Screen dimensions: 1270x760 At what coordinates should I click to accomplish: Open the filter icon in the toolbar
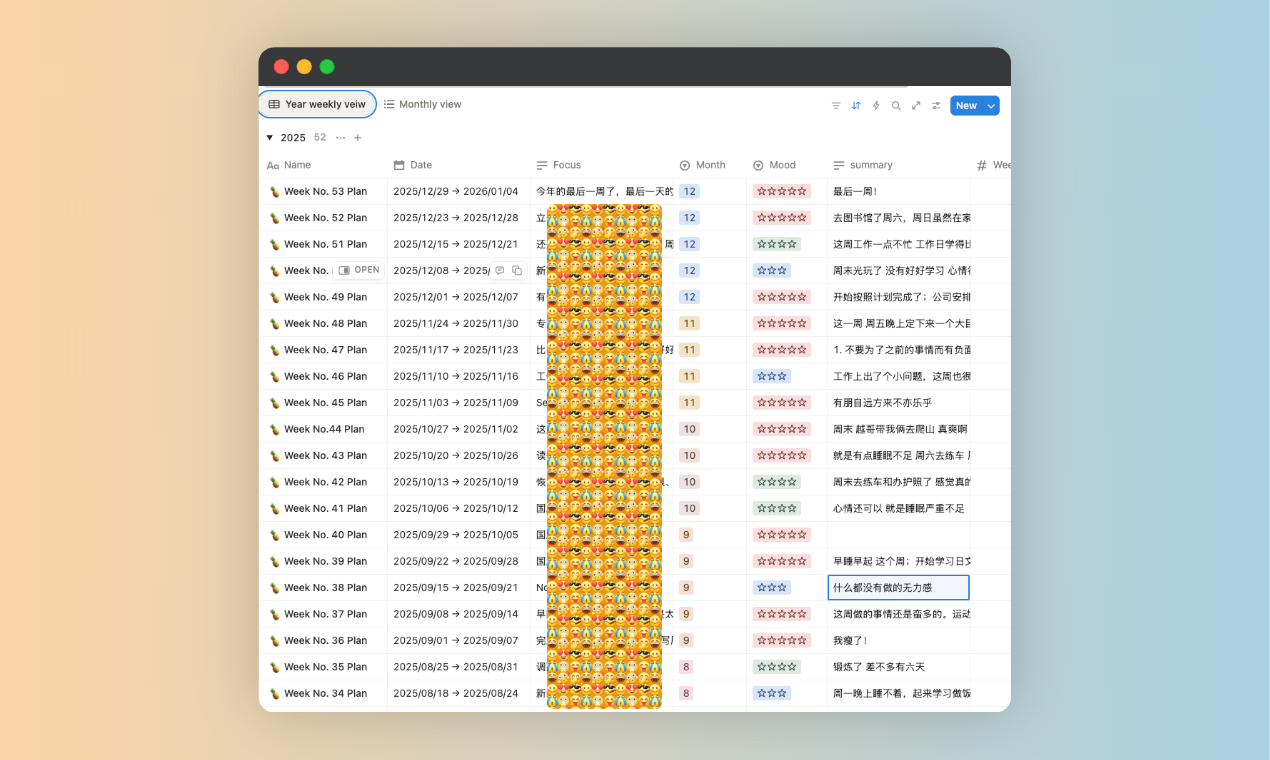836,106
